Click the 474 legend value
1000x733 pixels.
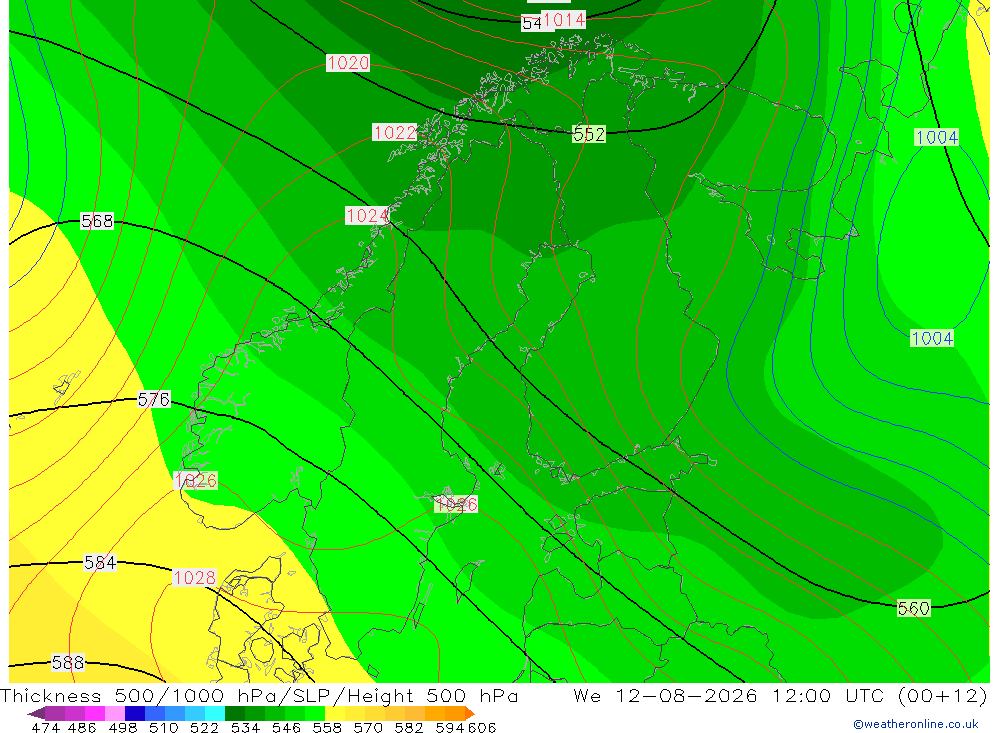tap(45, 727)
